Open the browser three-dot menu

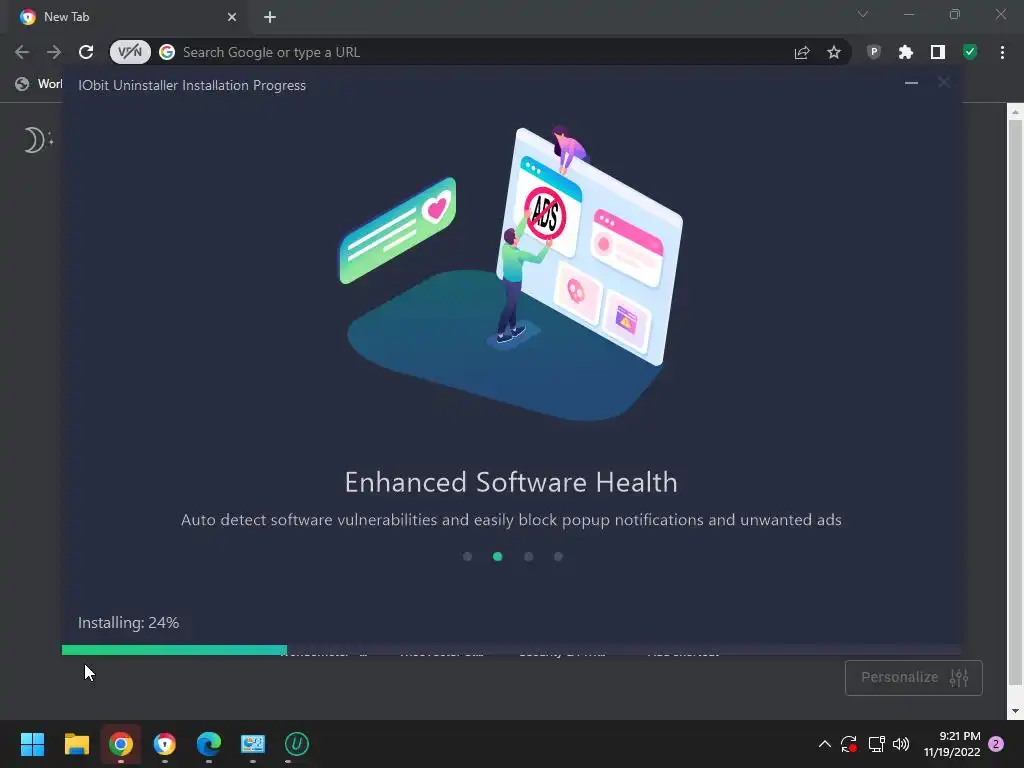[x=1002, y=52]
